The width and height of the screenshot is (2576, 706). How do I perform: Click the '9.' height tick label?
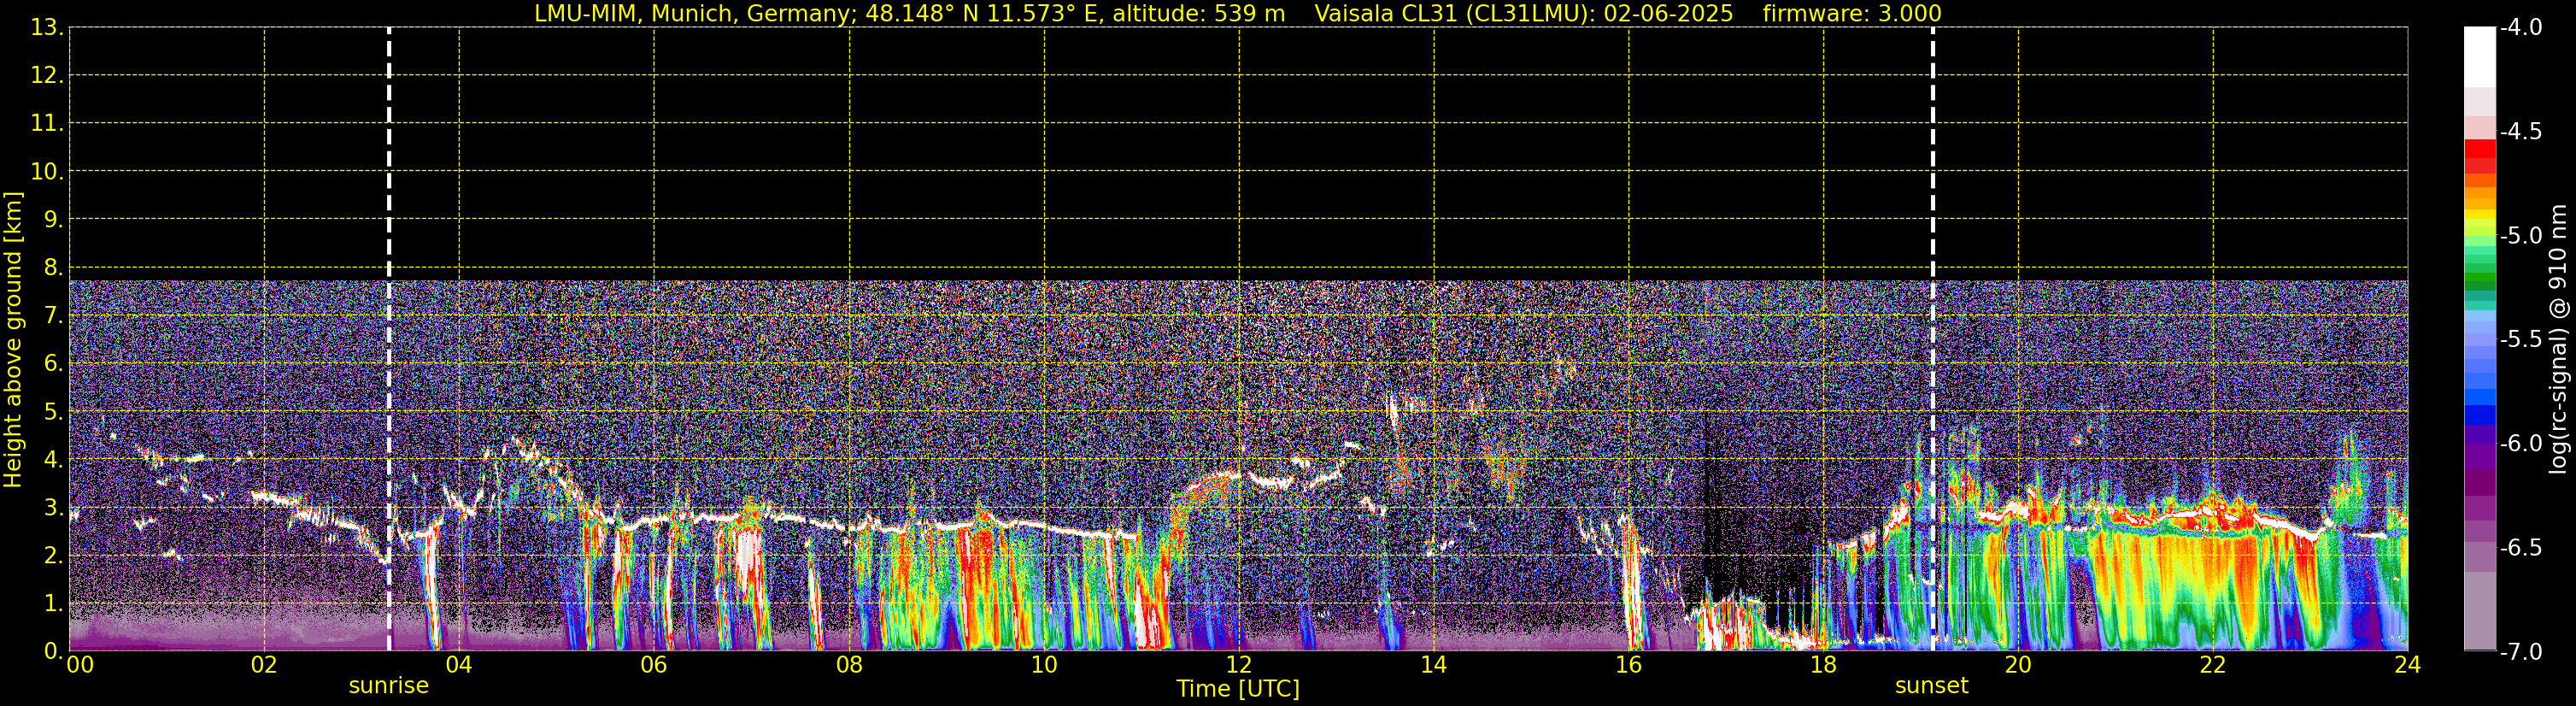click(53, 220)
